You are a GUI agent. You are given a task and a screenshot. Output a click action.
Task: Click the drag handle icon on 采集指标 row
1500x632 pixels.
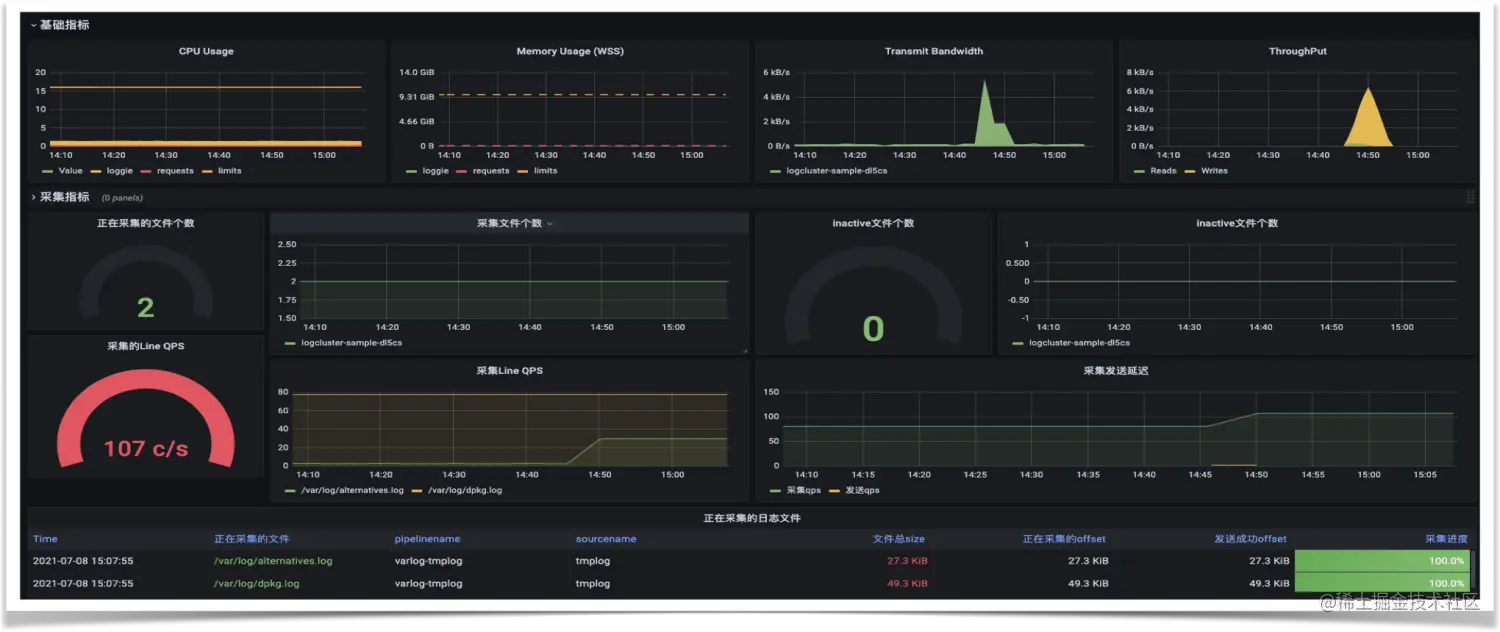pyautogui.click(x=1470, y=197)
